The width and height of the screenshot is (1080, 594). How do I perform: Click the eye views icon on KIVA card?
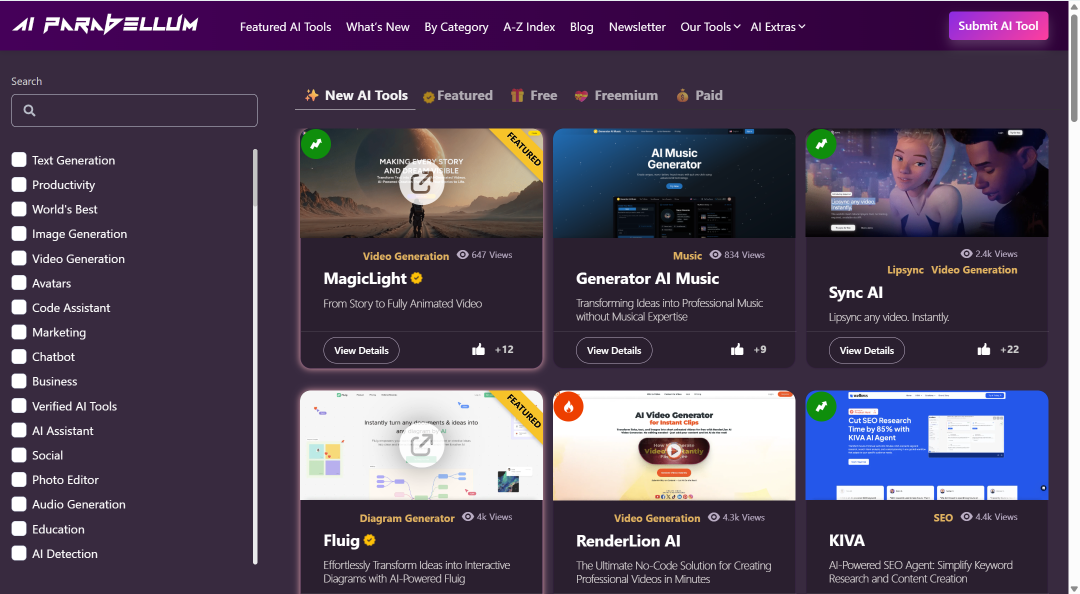[966, 517]
